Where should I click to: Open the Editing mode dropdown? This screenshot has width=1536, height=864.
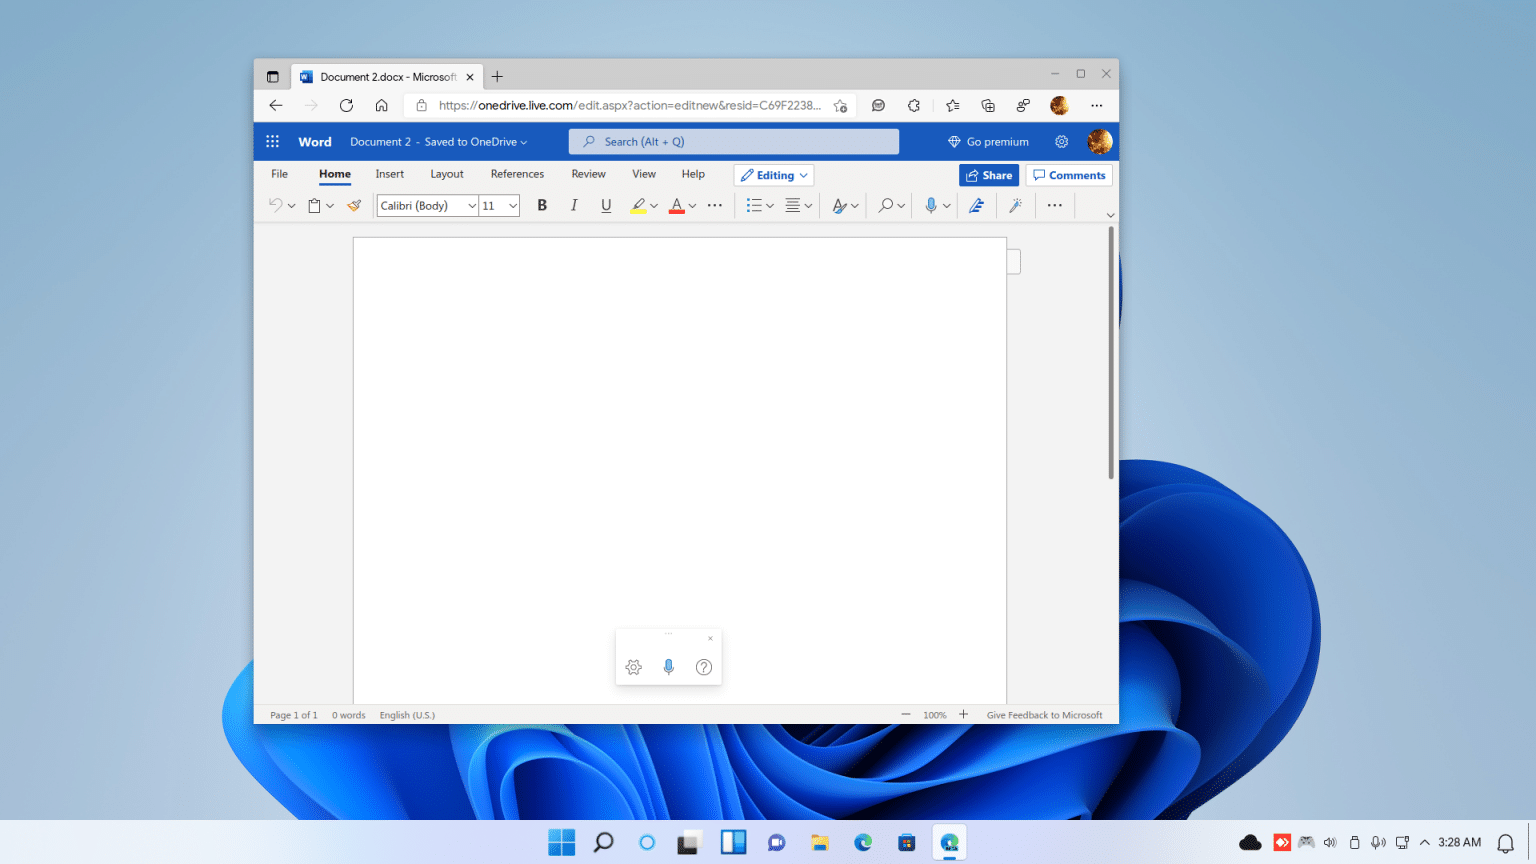pyautogui.click(x=773, y=175)
